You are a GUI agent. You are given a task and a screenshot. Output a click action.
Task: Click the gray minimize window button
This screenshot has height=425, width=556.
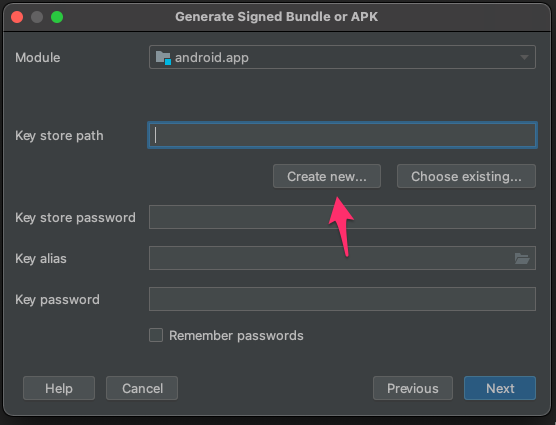(x=37, y=17)
